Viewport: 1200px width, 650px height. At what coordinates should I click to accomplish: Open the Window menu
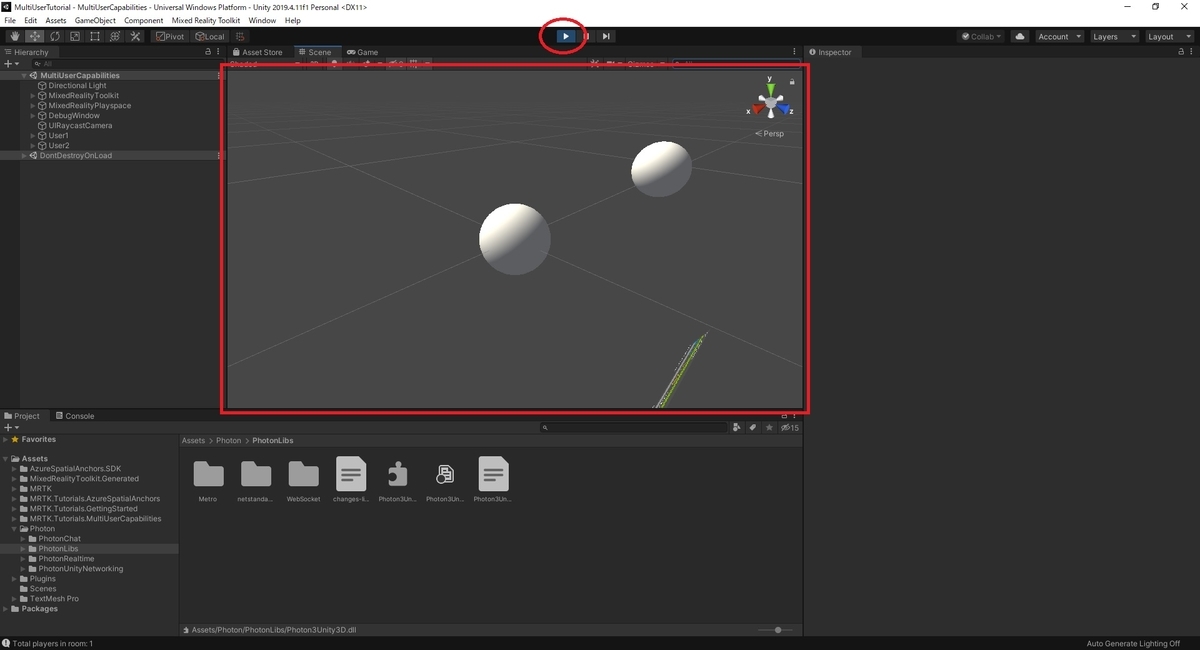tap(262, 20)
